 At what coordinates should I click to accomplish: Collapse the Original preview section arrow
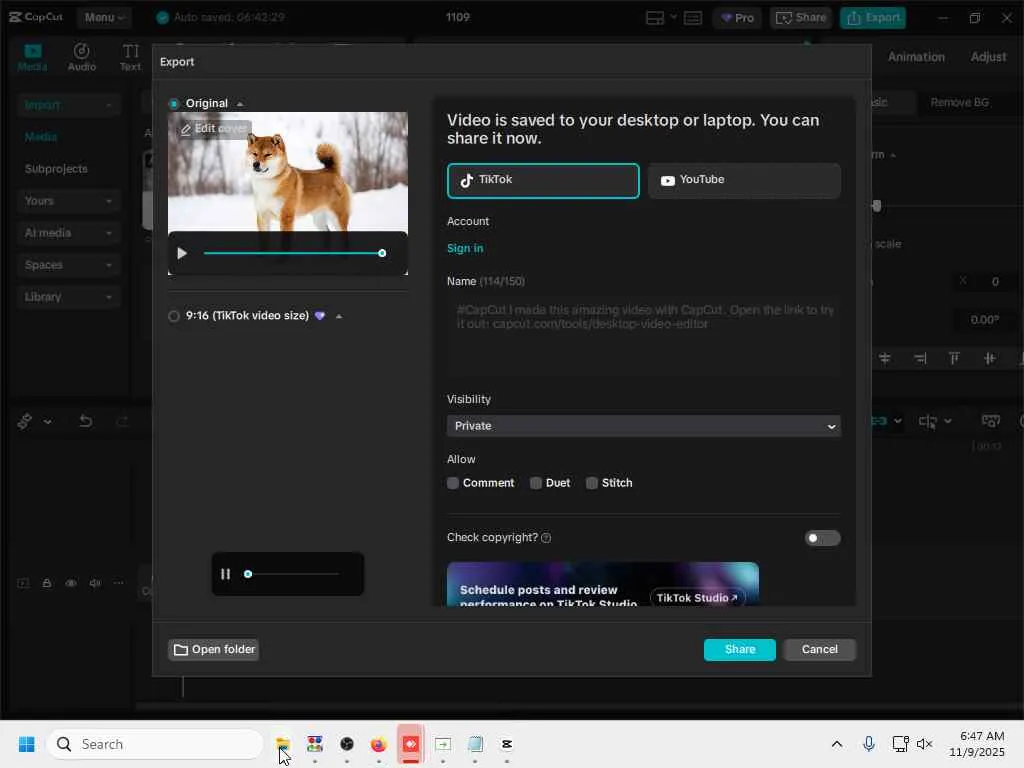pos(240,104)
